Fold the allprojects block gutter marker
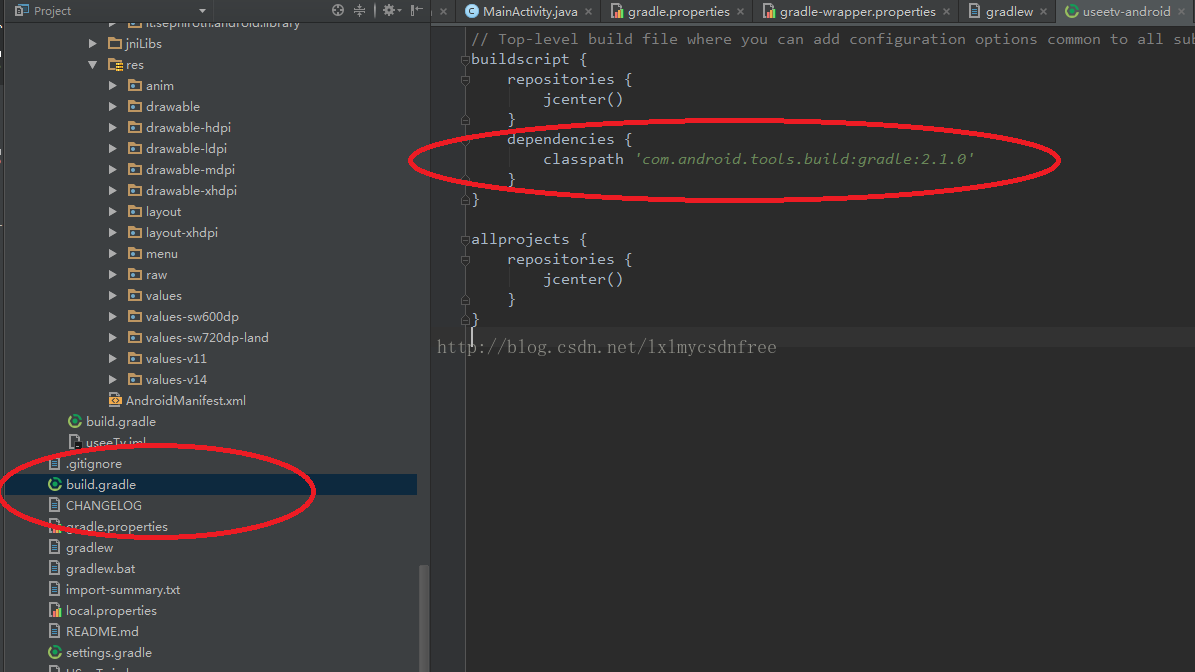Screen dimensions: 1195x672 pyautogui.click(x=465, y=239)
